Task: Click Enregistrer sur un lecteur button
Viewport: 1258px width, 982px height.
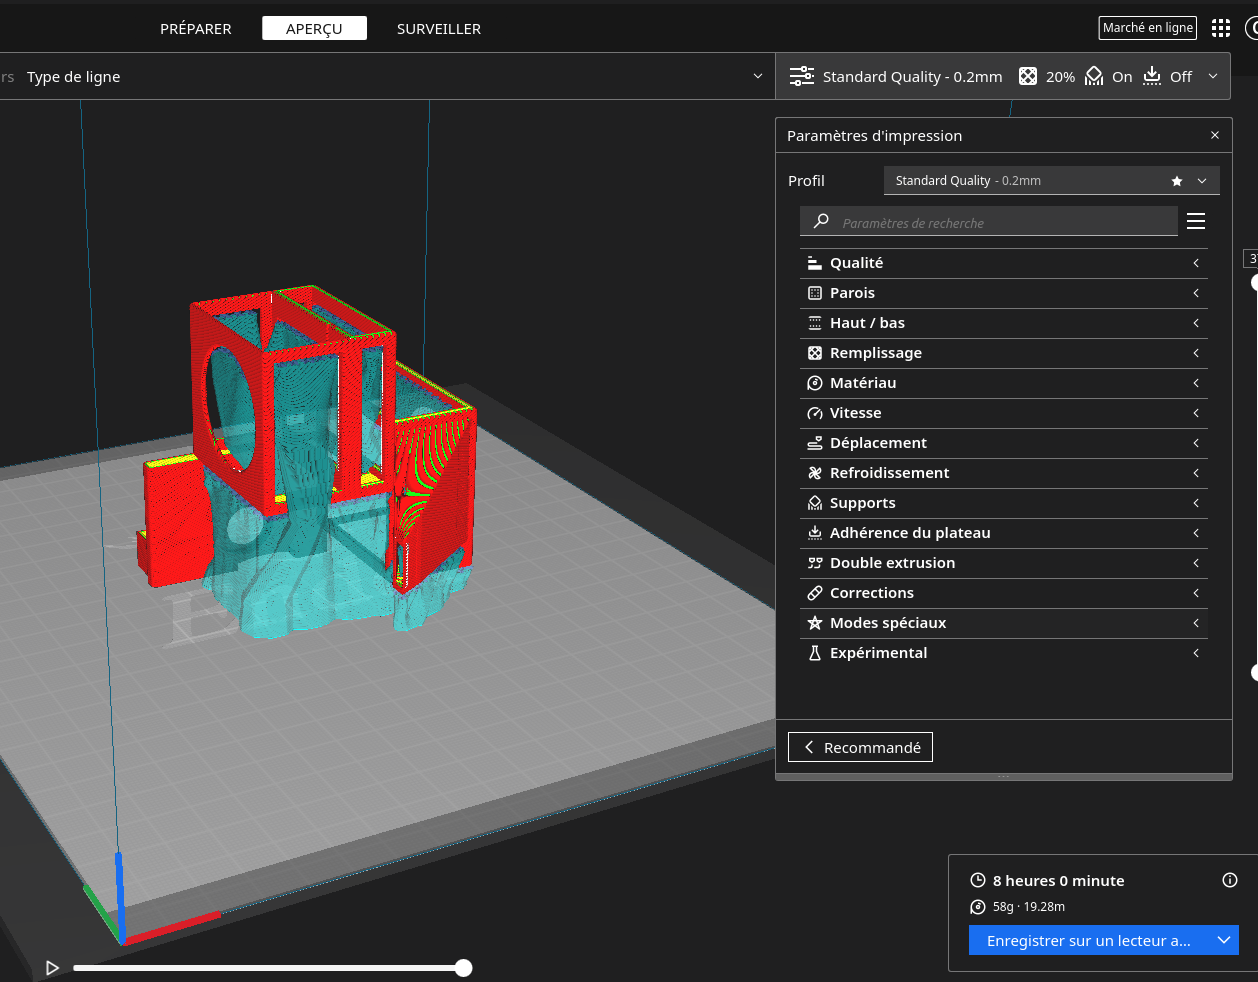Action: (x=1088, y=940)
